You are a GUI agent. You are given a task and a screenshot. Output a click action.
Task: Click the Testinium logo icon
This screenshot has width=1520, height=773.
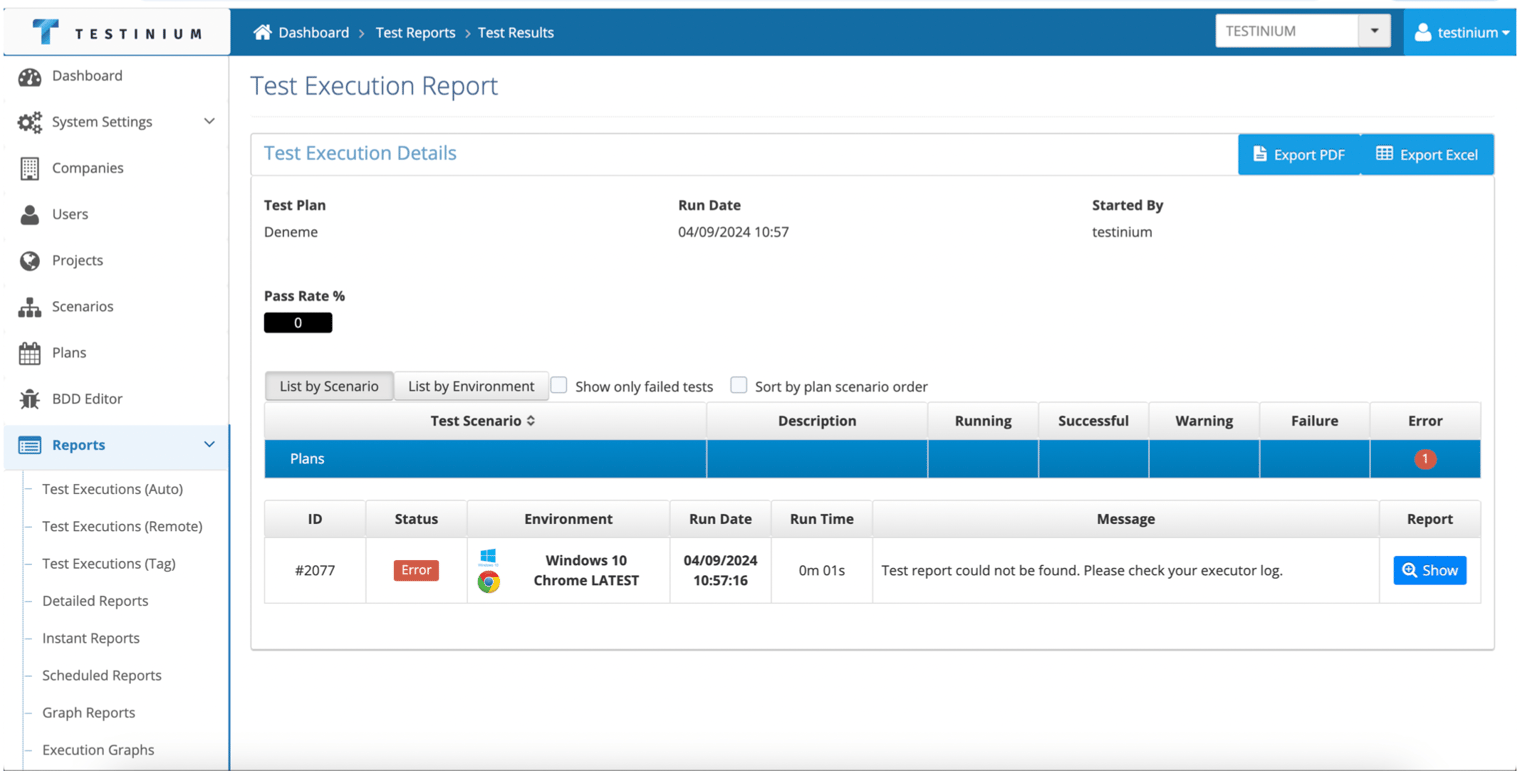pos(46,32)
